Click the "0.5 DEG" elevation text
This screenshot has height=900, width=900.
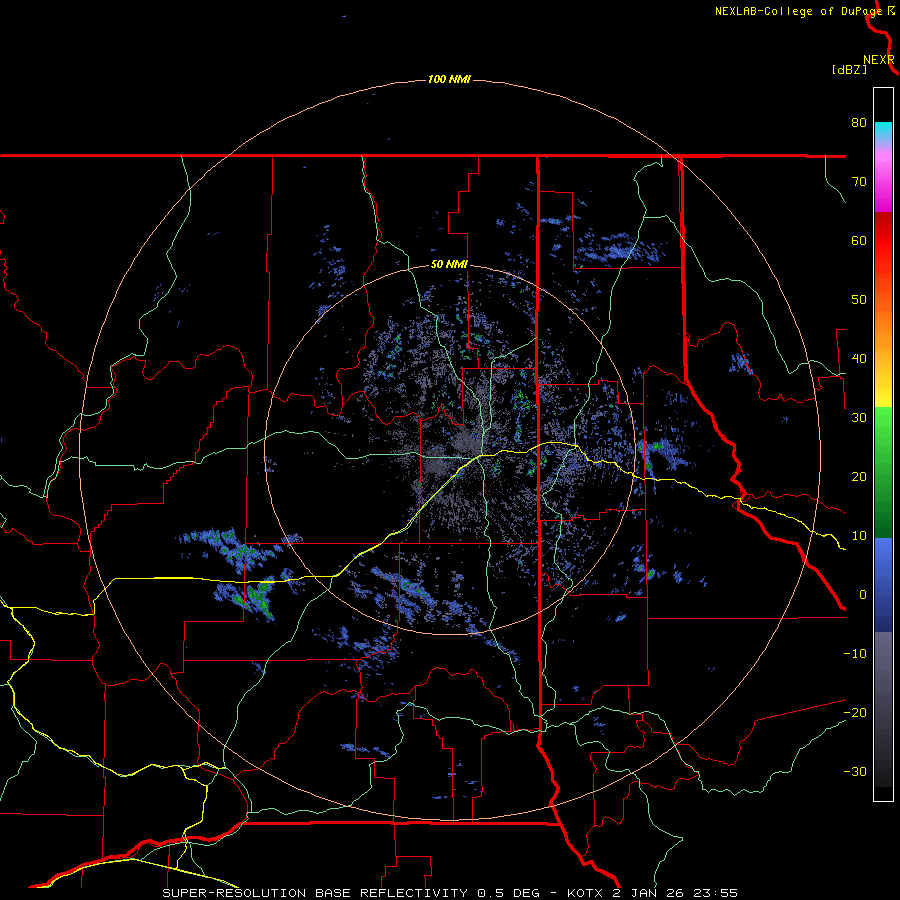click(508, 893)
